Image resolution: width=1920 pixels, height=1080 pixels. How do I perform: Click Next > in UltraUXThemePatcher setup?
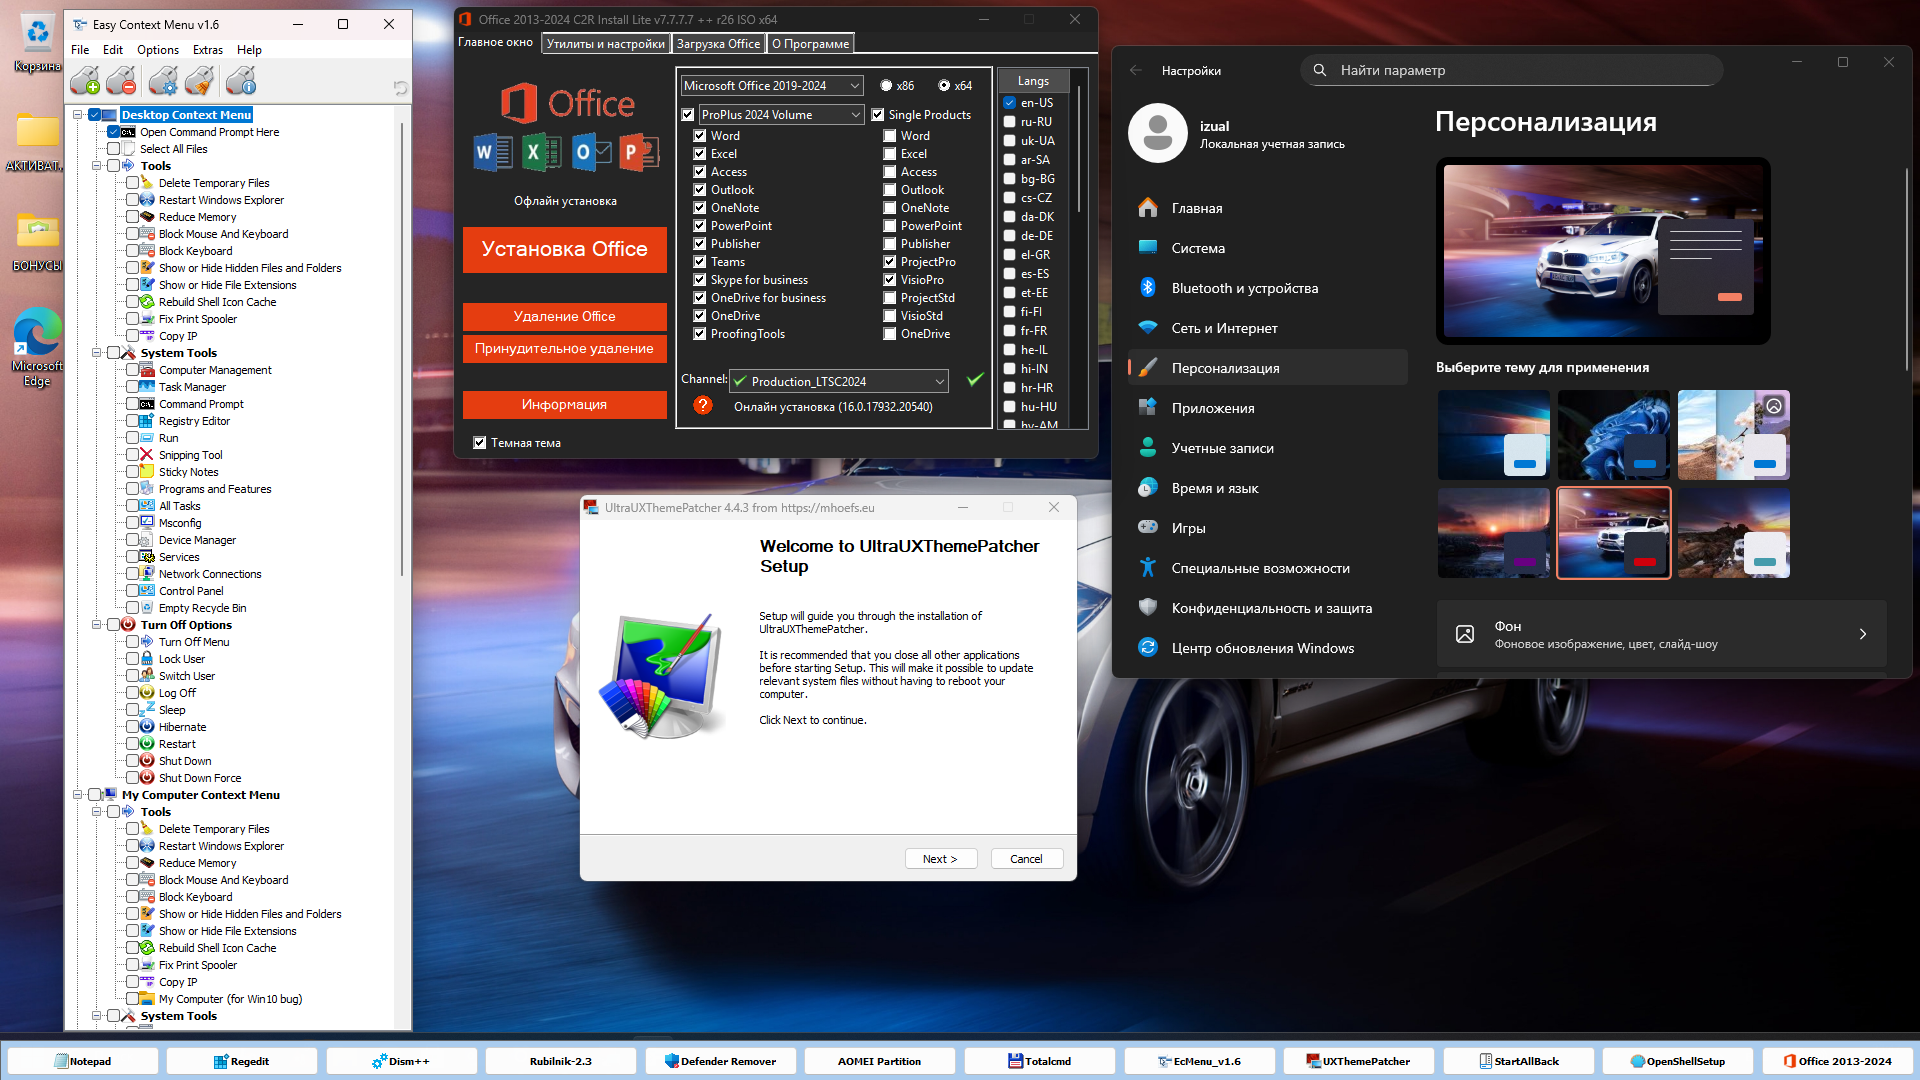940,858
